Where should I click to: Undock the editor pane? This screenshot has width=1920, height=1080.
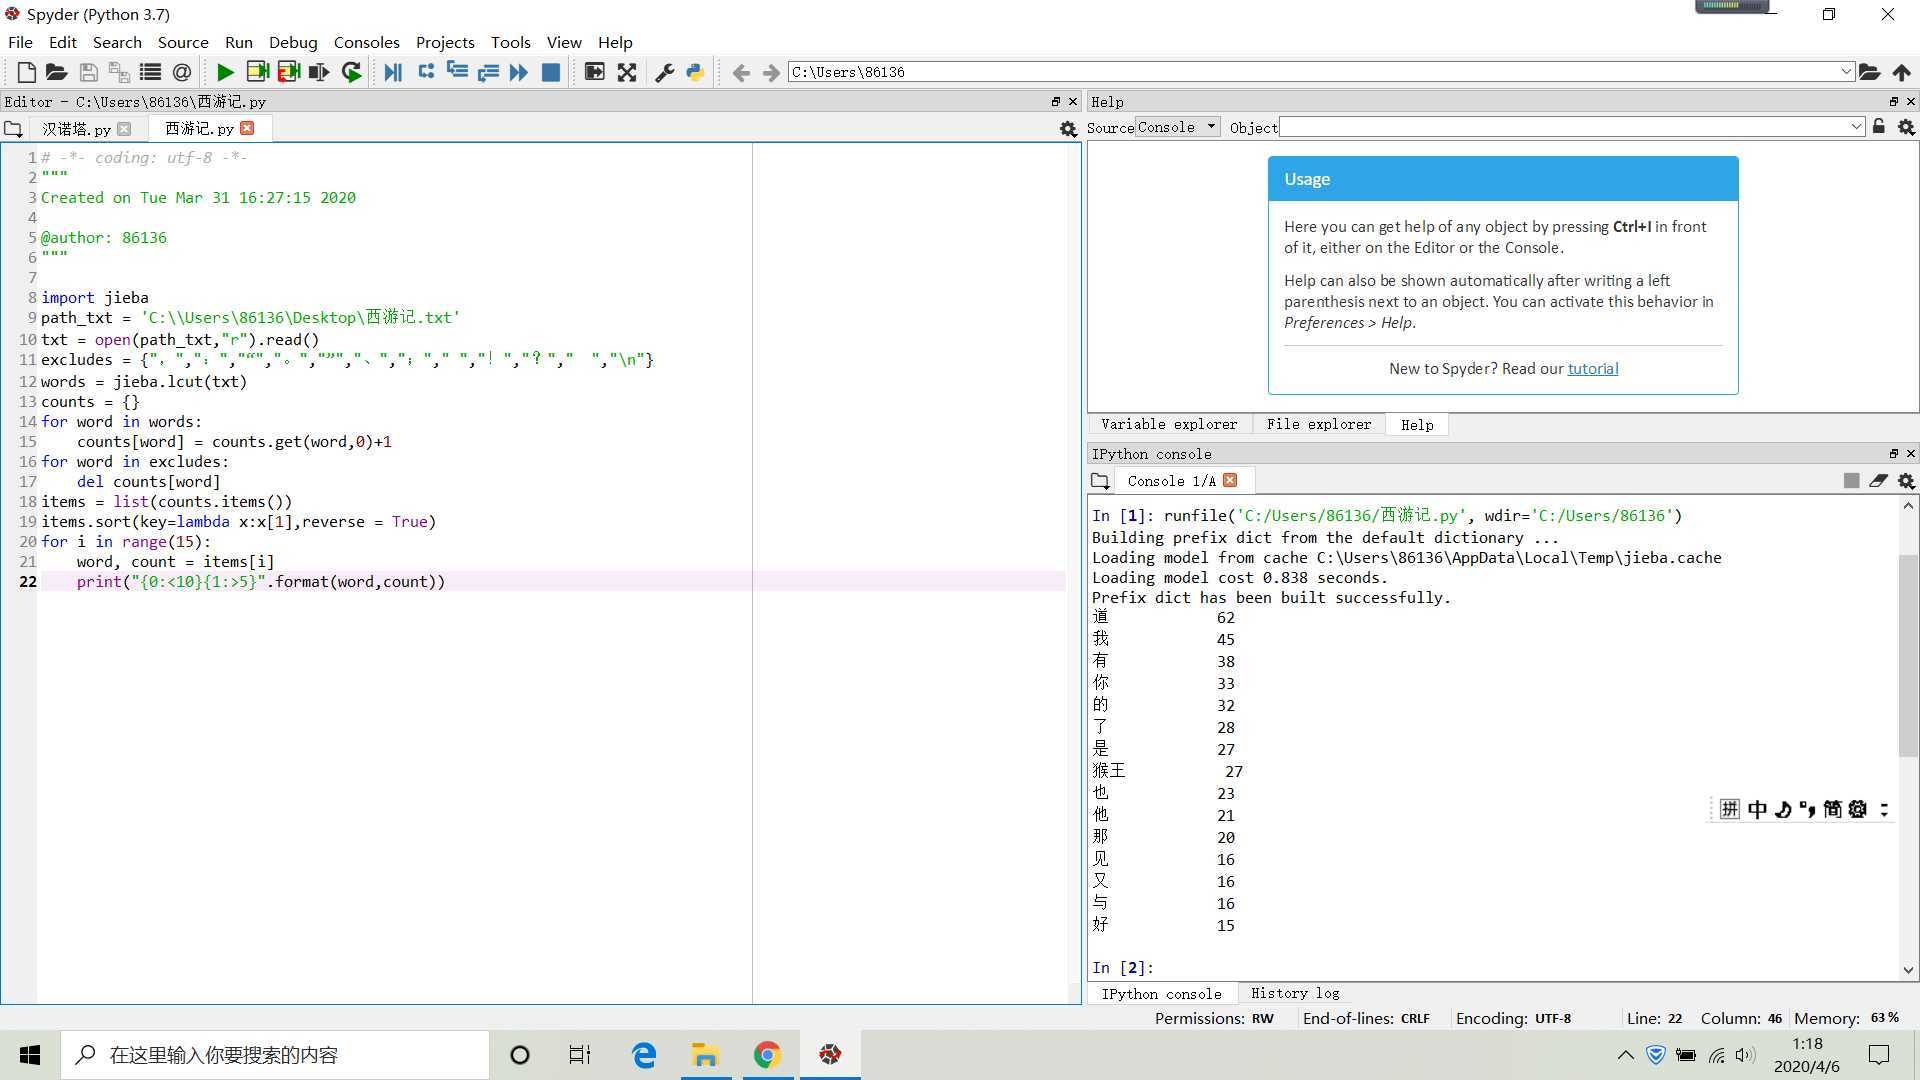coord(1055,101)
